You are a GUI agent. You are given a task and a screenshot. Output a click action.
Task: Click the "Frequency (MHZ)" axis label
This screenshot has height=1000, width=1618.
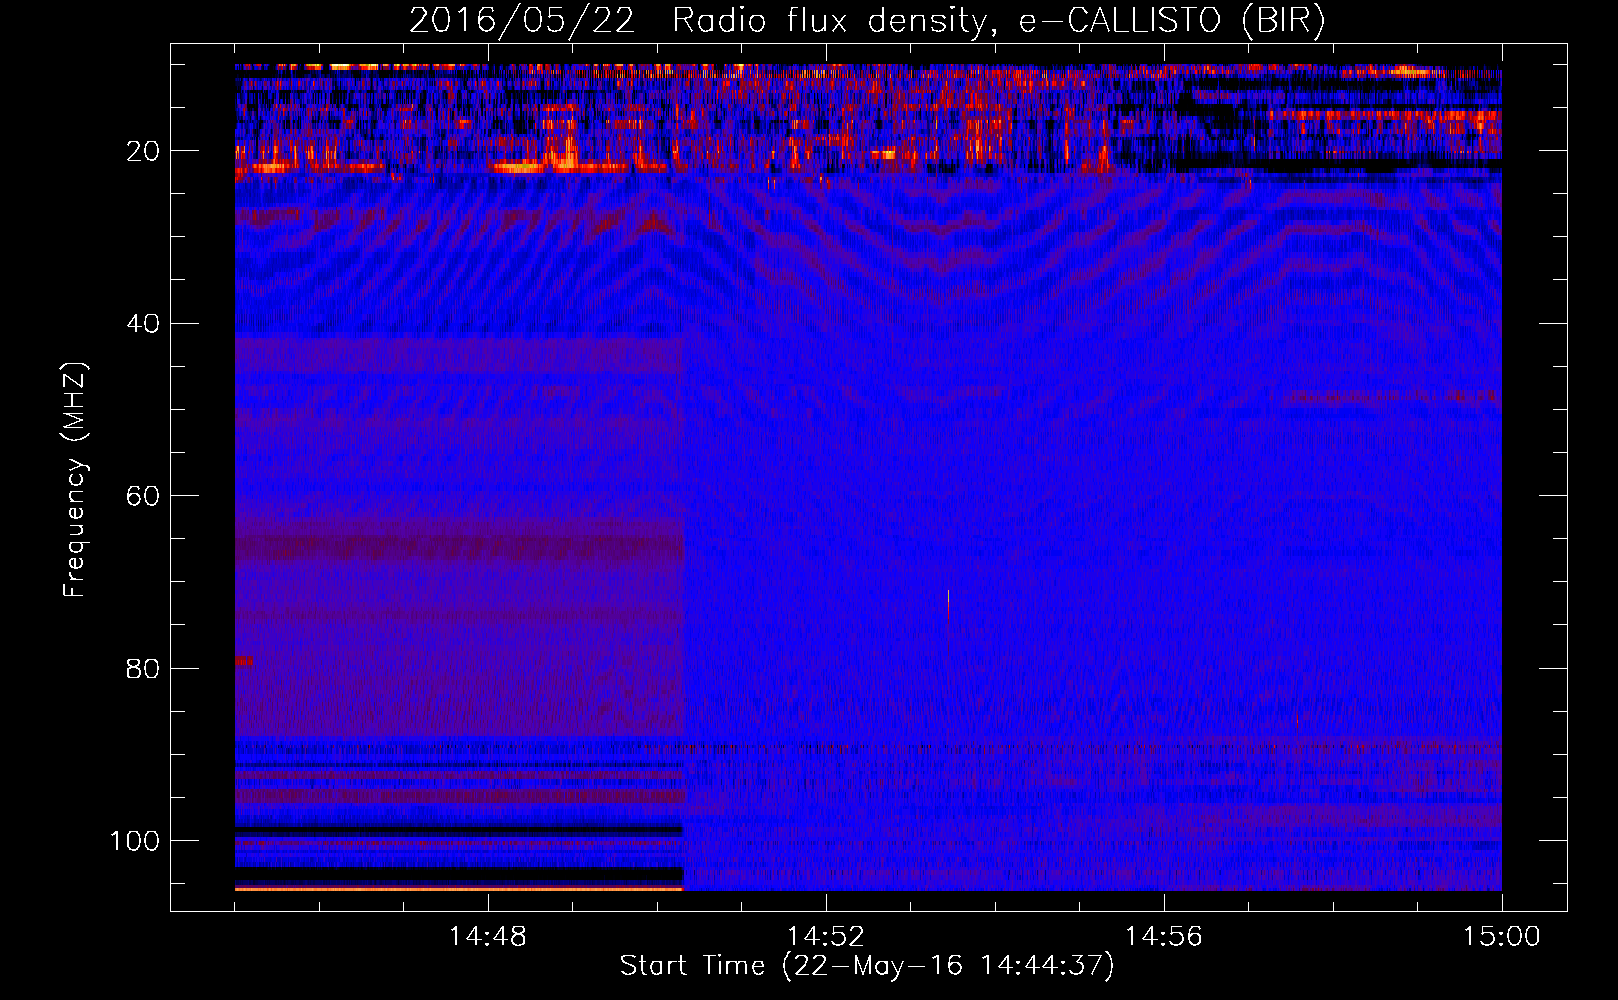click(75, 480)
